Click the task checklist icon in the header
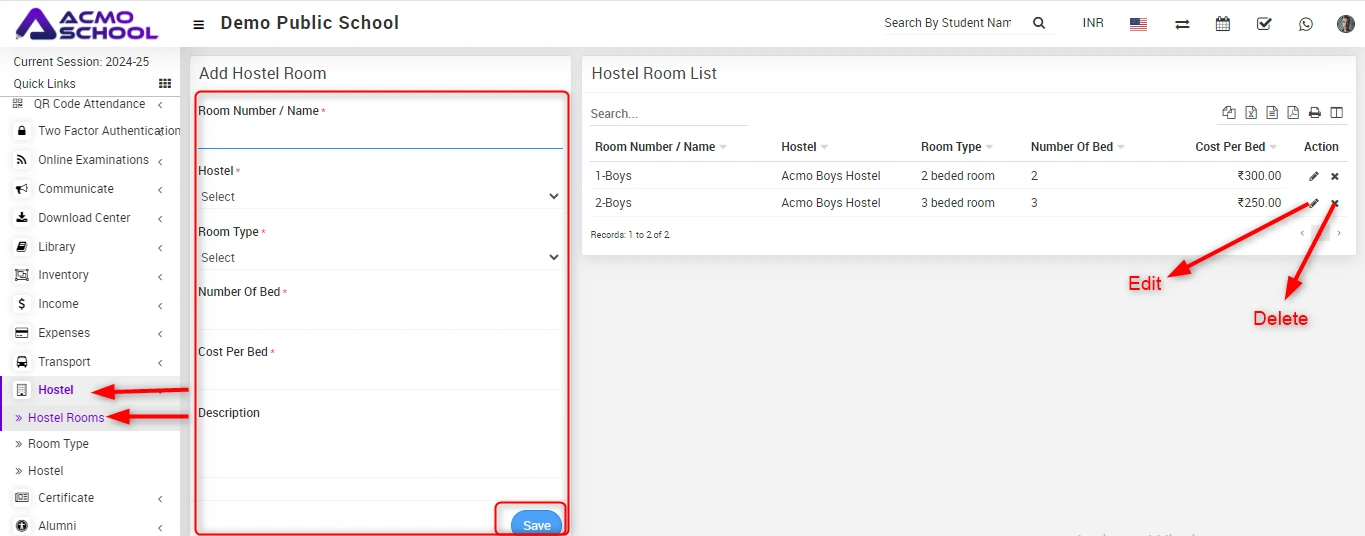 (1264, 24)
